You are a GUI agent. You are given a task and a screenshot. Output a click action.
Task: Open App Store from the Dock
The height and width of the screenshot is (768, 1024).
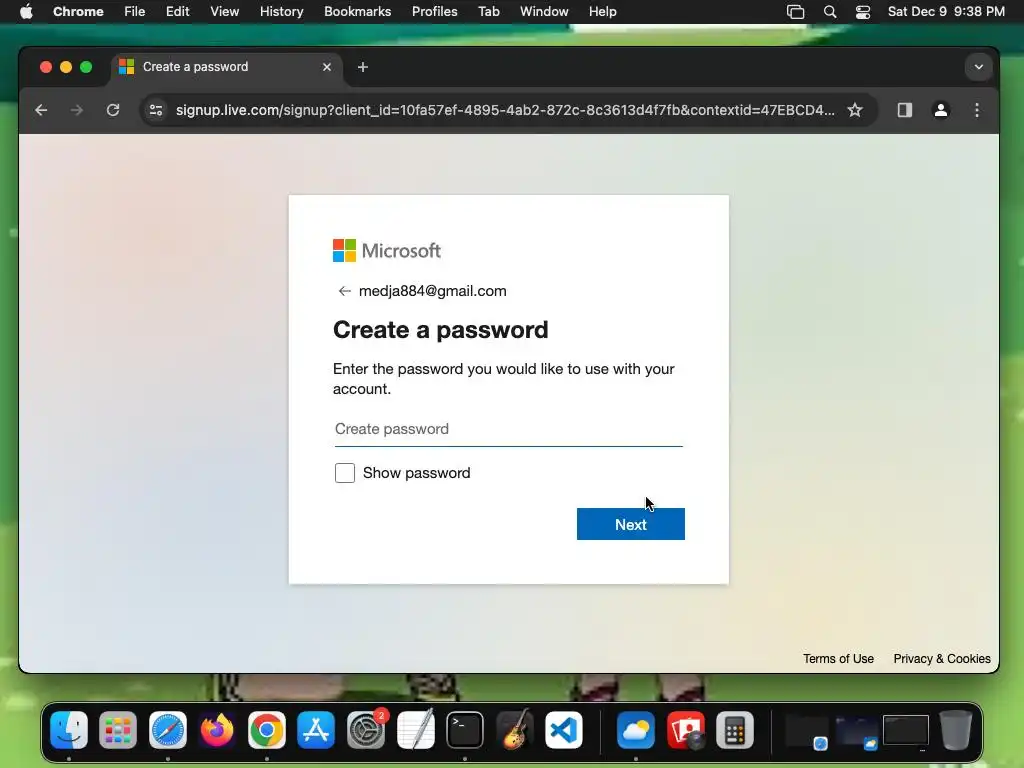click(316, 730)
